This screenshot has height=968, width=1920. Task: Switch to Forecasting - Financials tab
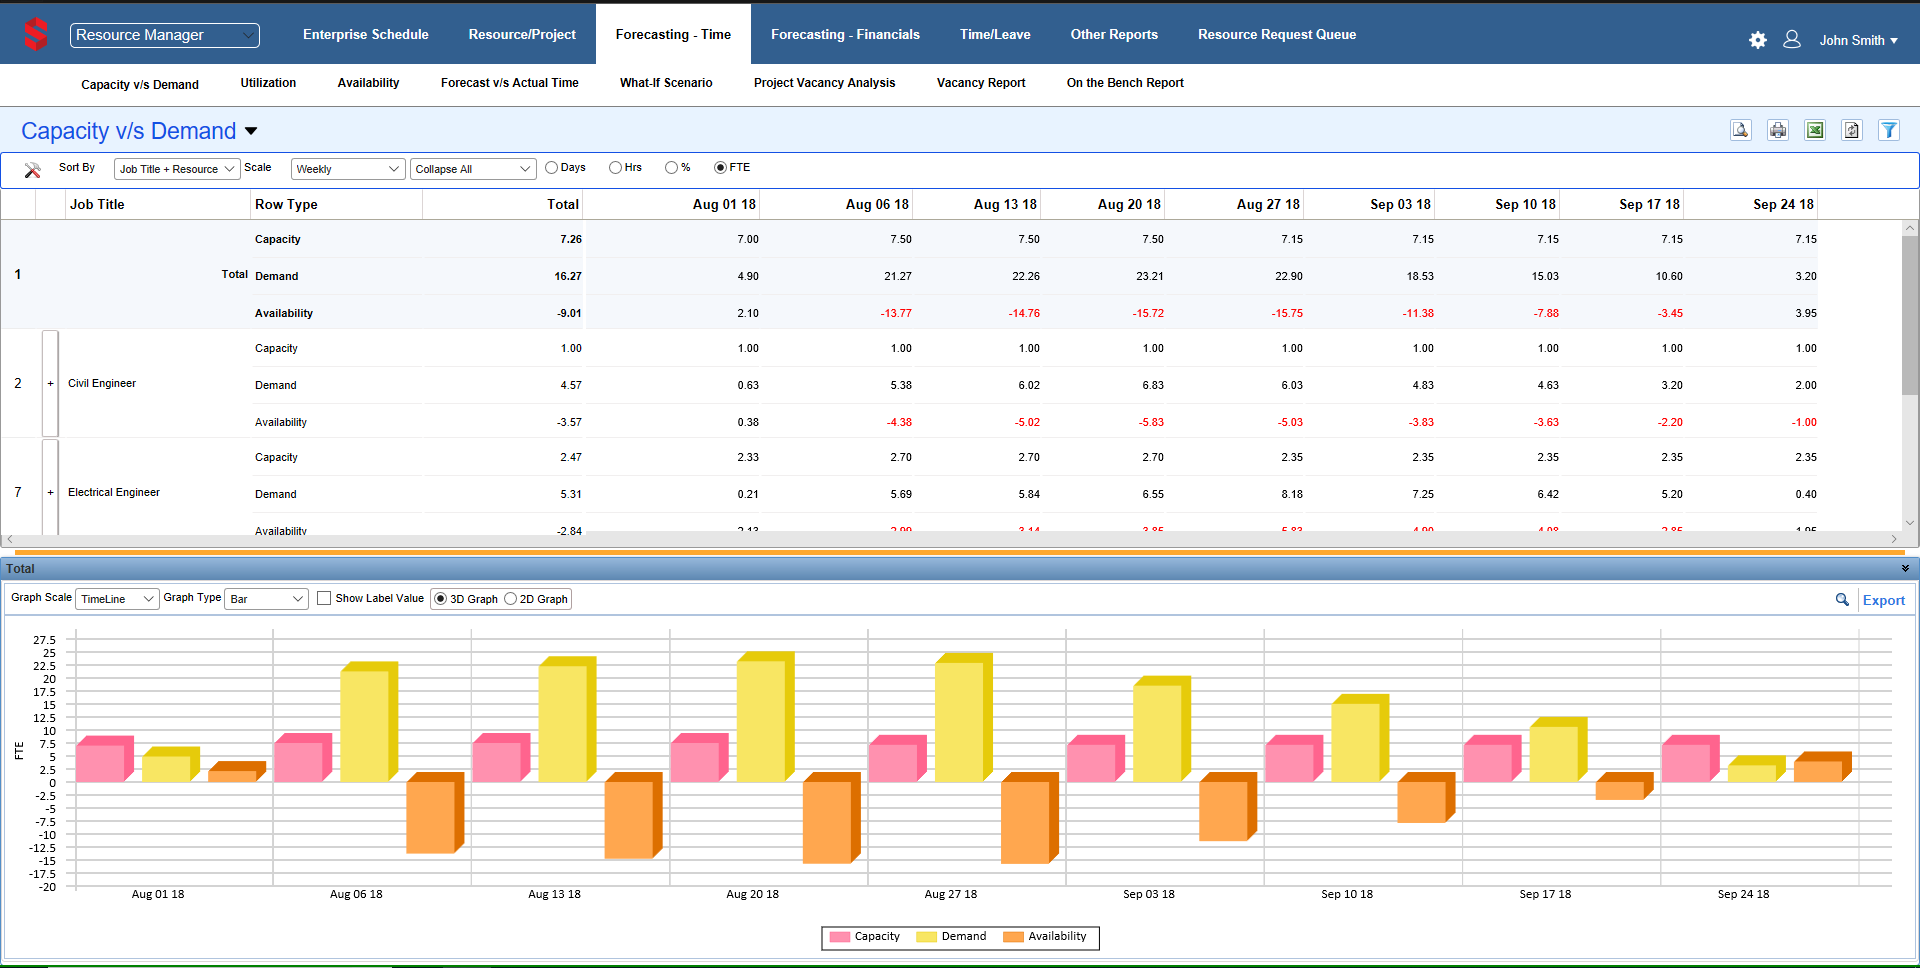point(845,34)
